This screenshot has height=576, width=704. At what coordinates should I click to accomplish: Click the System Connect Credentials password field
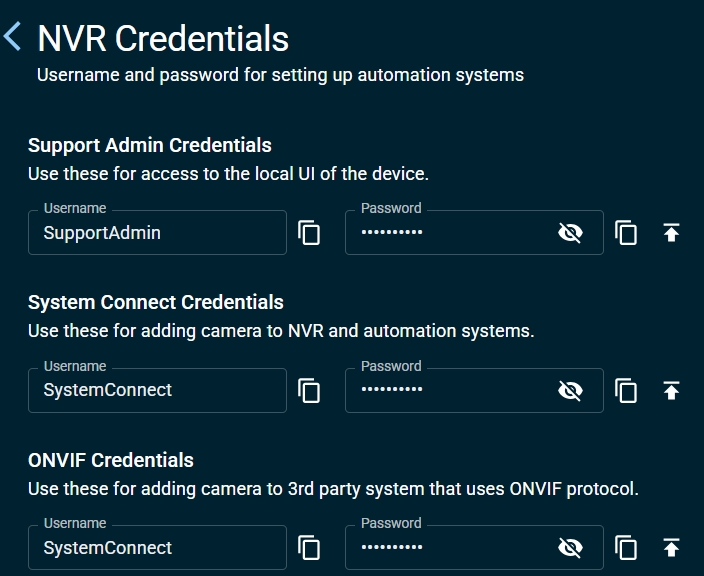click(x=474, y=390)
